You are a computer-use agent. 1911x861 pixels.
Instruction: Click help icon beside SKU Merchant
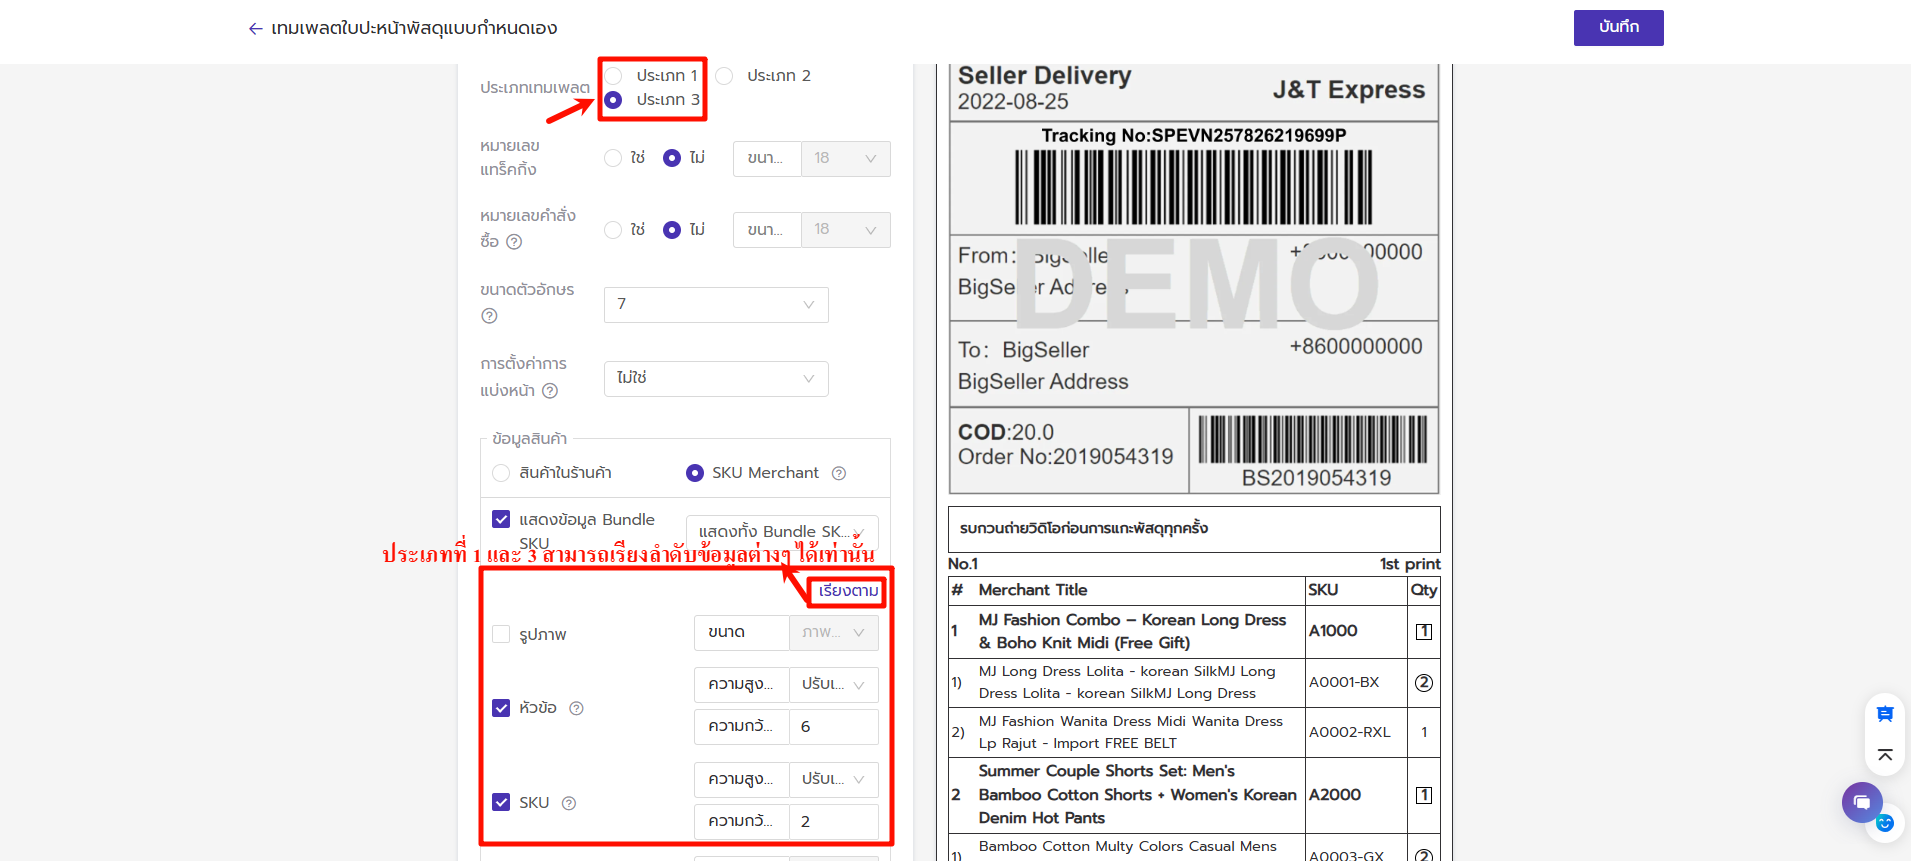click(x=839, y=473)
